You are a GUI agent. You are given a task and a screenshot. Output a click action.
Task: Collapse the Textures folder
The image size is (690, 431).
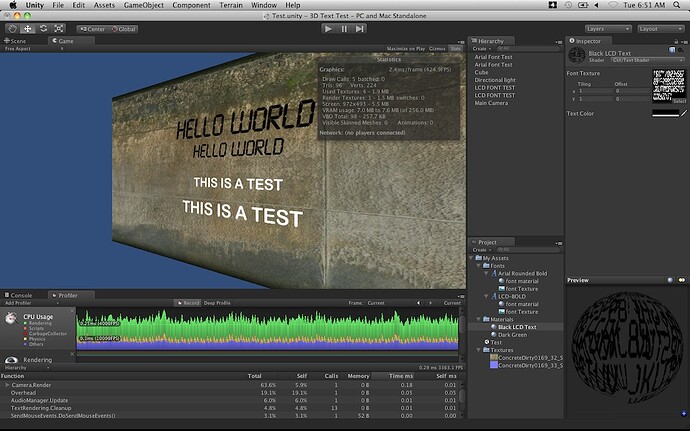pyautogui.click(x=479, y=350)
